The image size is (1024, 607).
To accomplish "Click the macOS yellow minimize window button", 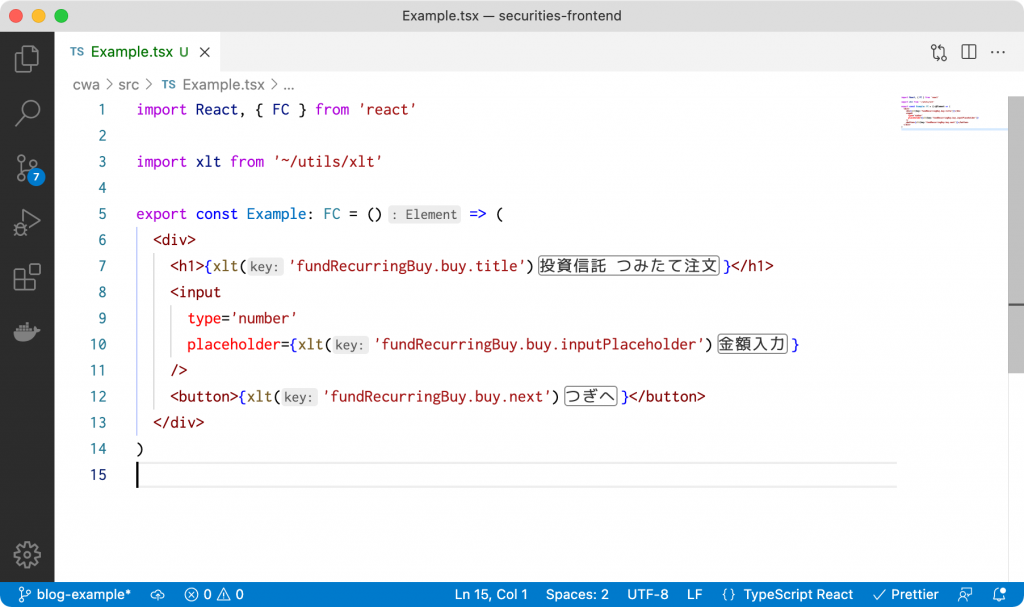I will 39,16.
